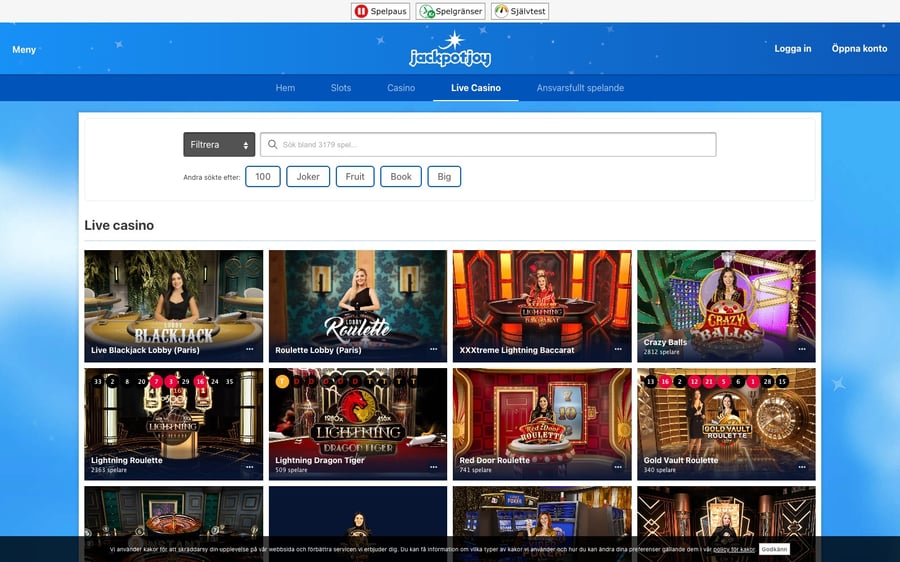Open more options on Live Blackjack Lobby card

[x=250, y=349]
